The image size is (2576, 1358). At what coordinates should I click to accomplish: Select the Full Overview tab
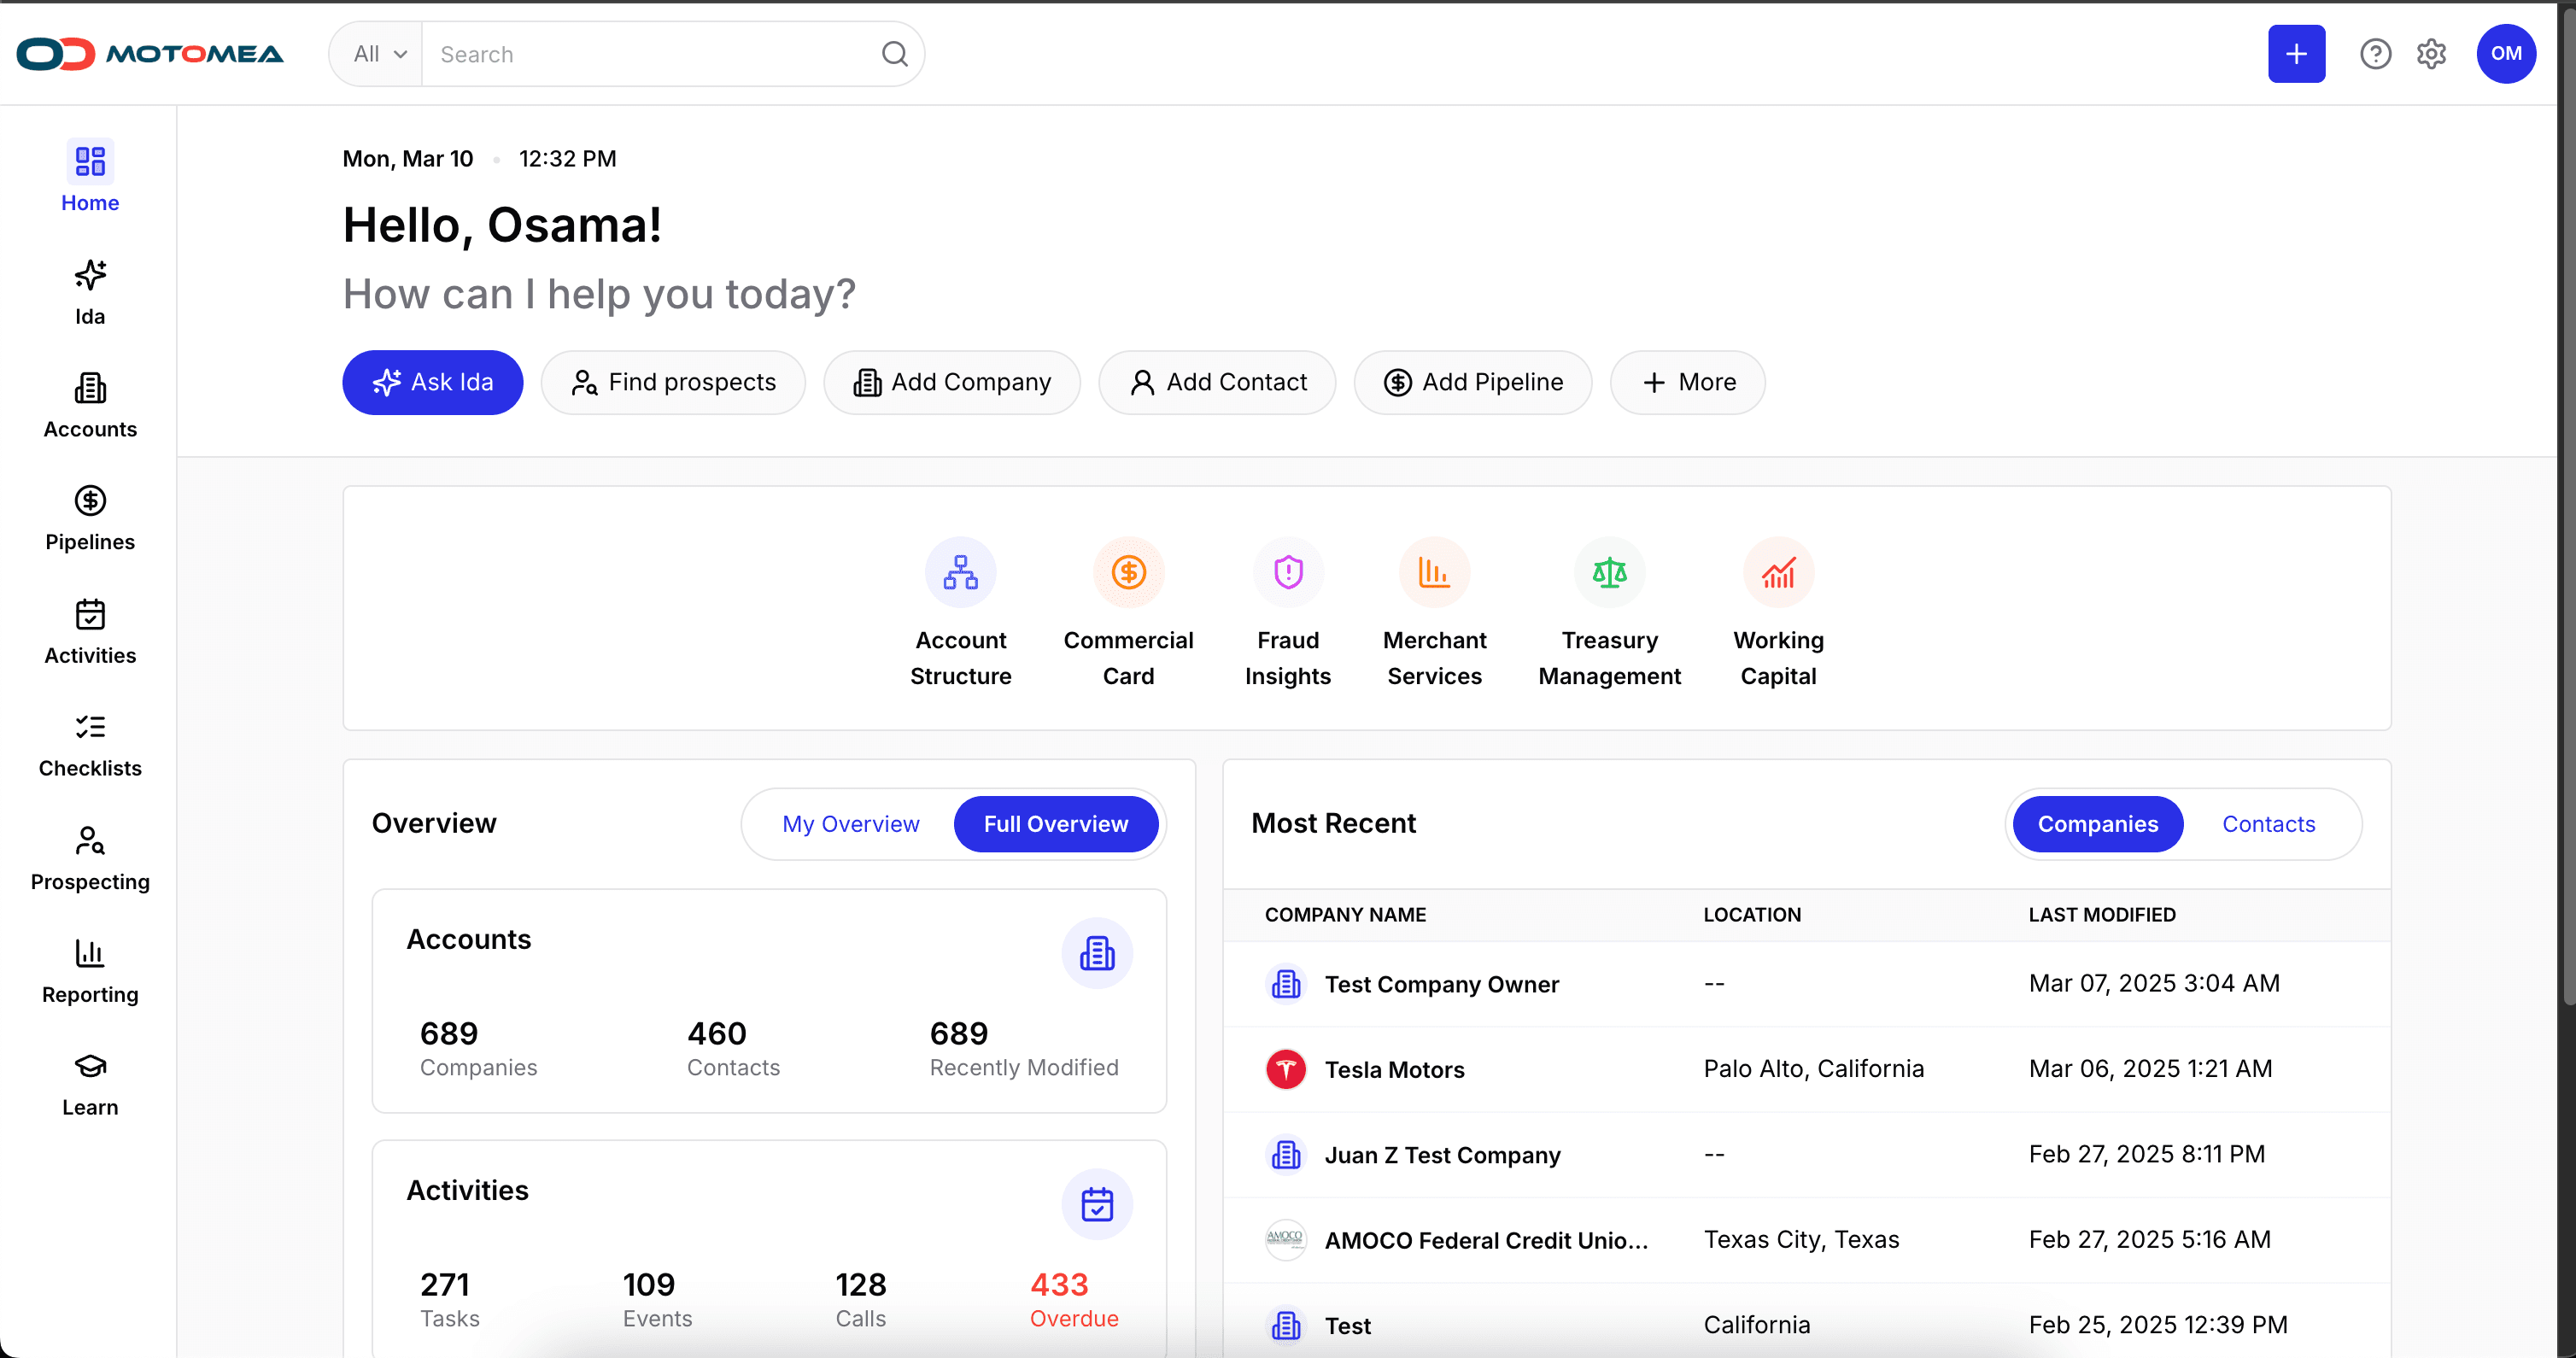(x=1055, y=824)
